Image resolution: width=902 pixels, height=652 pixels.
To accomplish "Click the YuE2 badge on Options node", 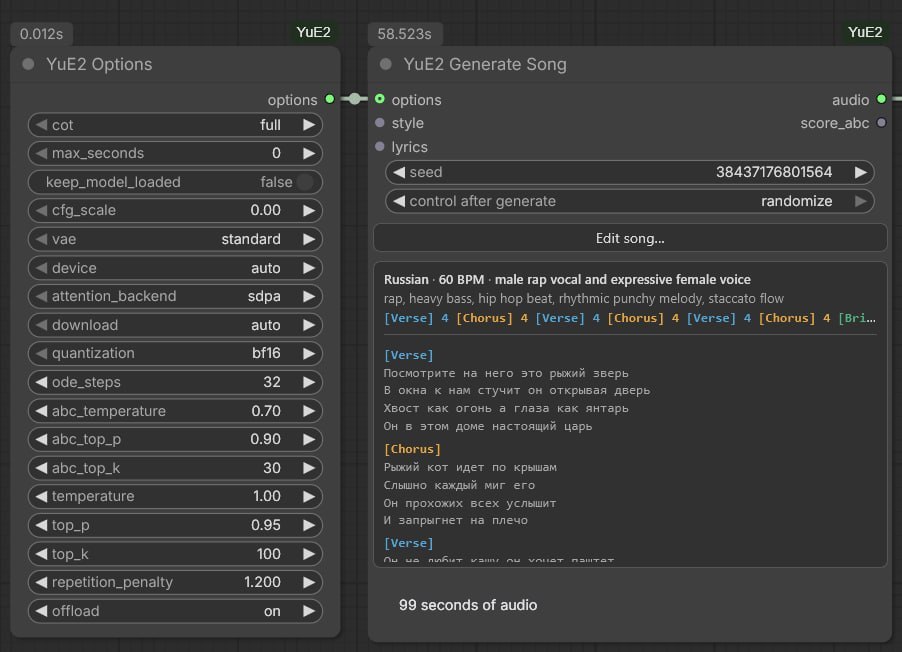I will pyautogui.click(x=313, y=32).
